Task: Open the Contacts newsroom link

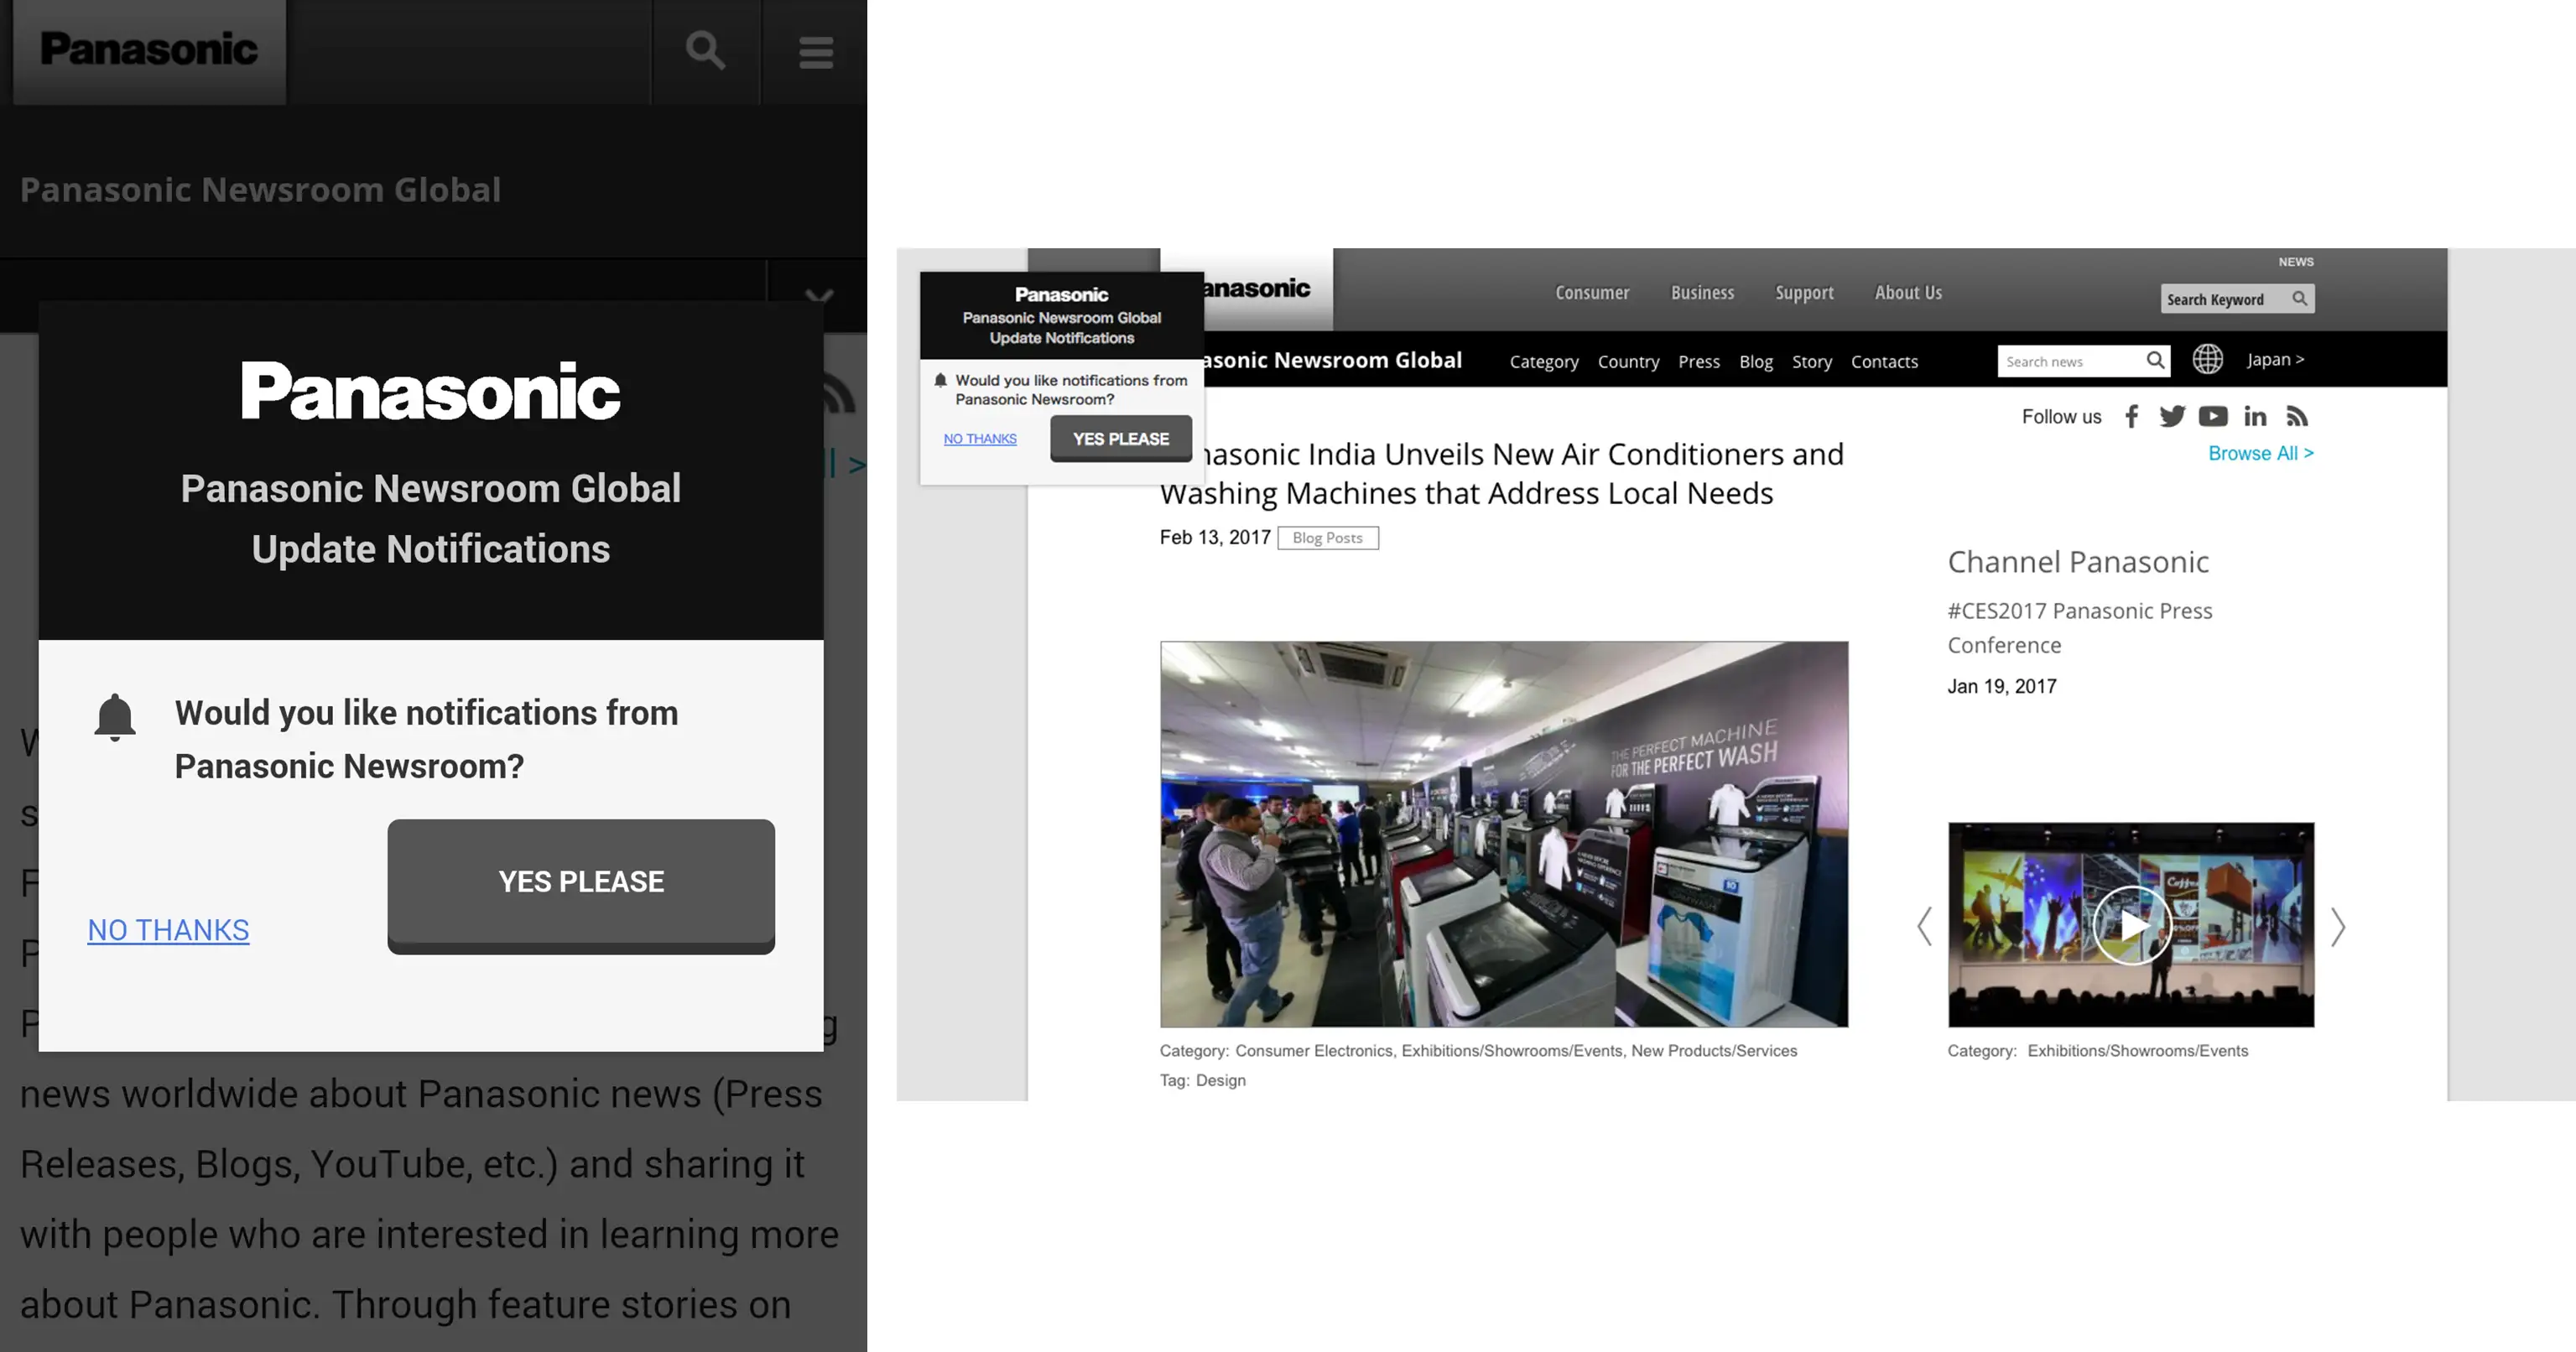Action: pos(1884,361)
